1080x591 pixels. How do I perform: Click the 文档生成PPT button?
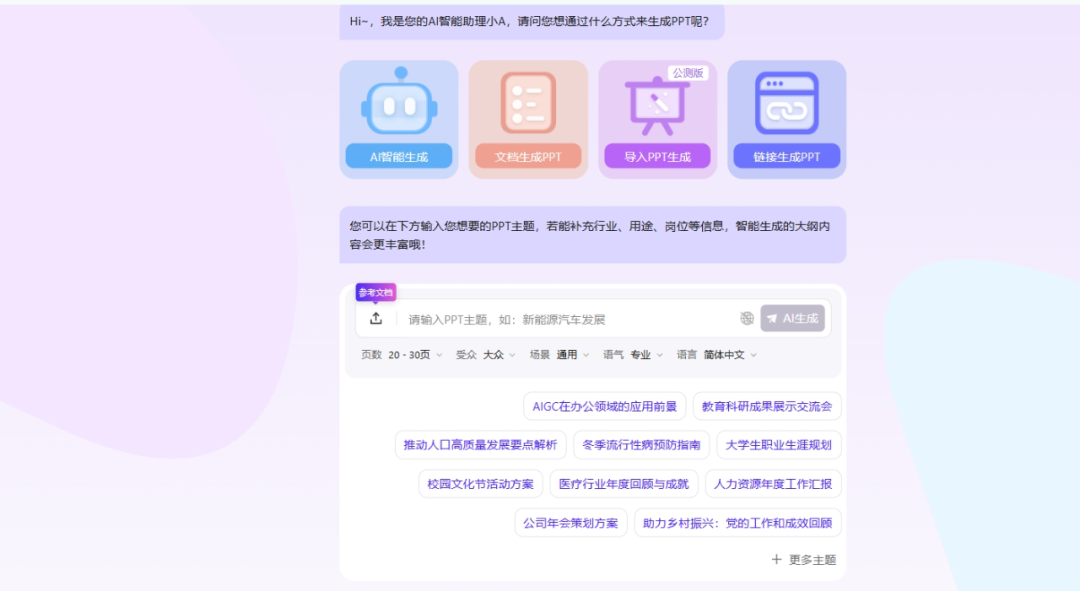(528, 156)
